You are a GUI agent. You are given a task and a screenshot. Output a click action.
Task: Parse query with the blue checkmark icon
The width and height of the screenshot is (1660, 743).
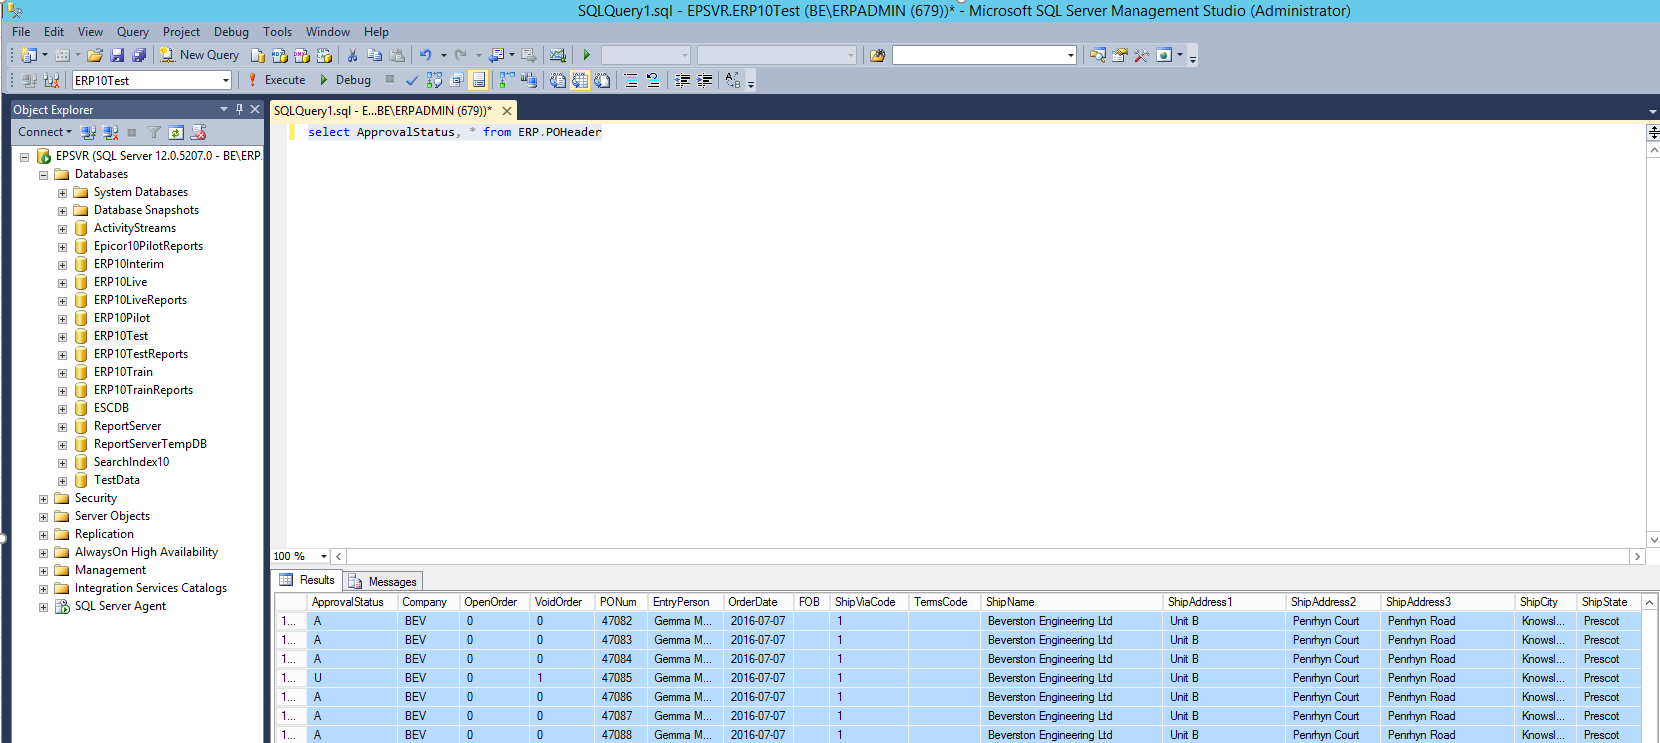(x=412, y=80)
